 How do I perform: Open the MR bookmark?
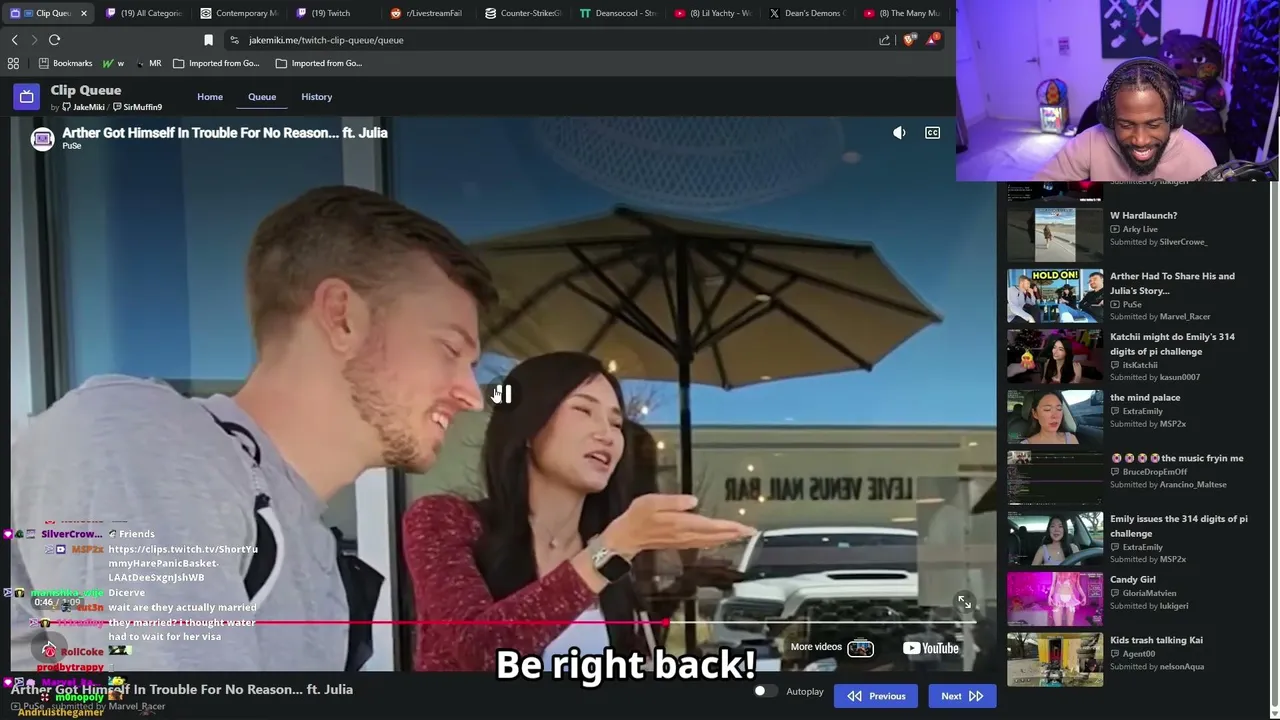pos(148,63)
